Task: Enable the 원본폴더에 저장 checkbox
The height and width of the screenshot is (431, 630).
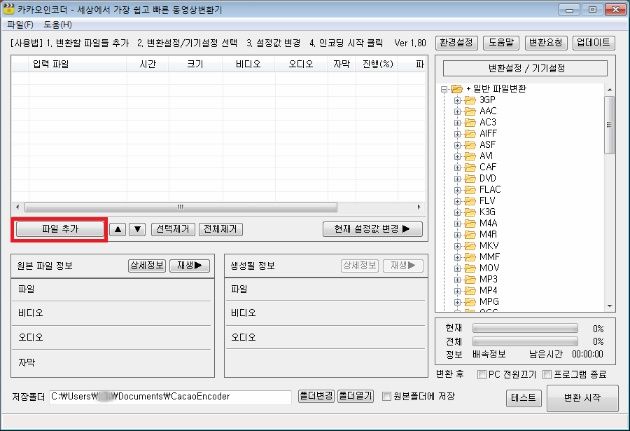Action: click(387, 396)
